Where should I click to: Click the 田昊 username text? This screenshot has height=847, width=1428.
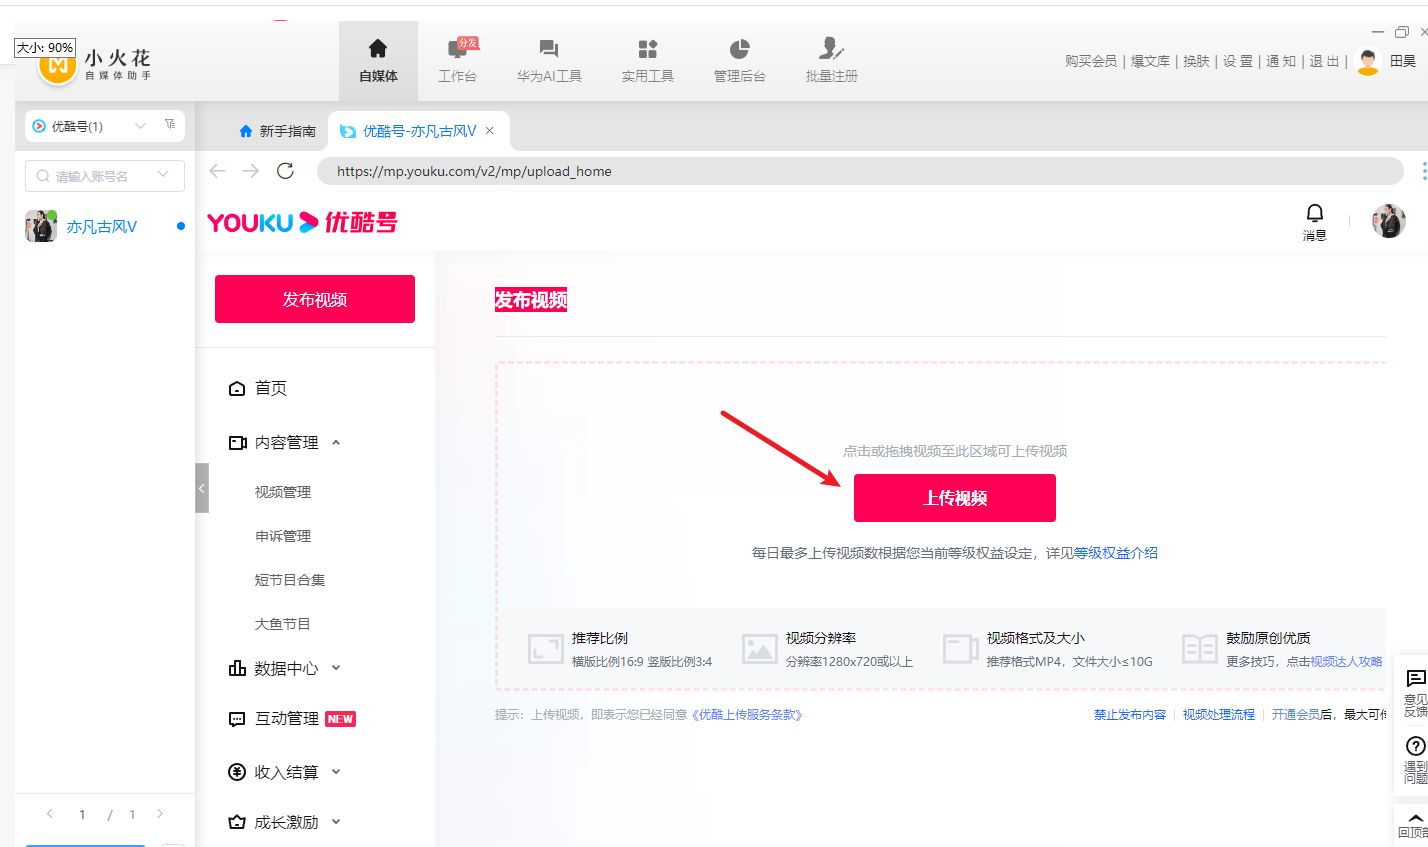point(1403,61)
